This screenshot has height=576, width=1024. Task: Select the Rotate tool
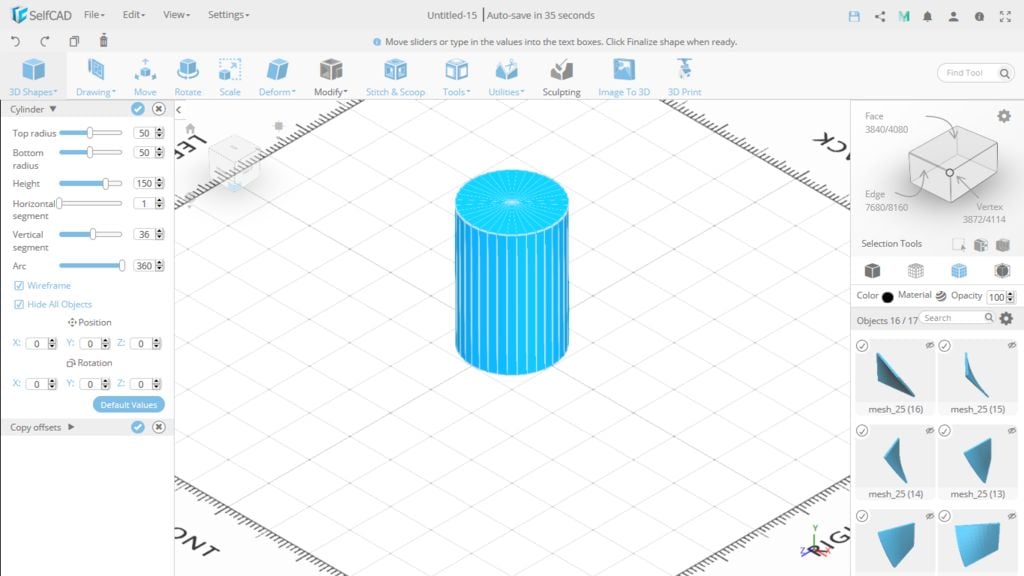pyautogui.click(x=187, y=76)
